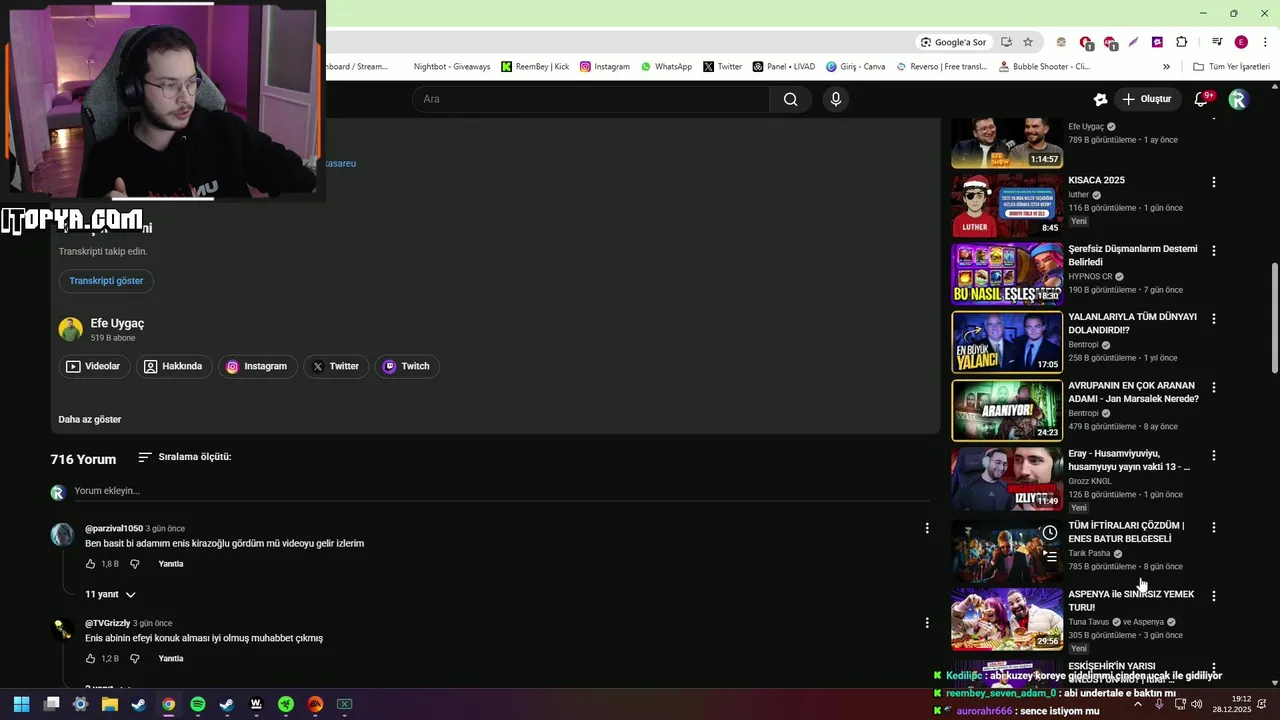
Task: Open Efe Uygaç's Twitter link
Action: click(x=335, y=366)
